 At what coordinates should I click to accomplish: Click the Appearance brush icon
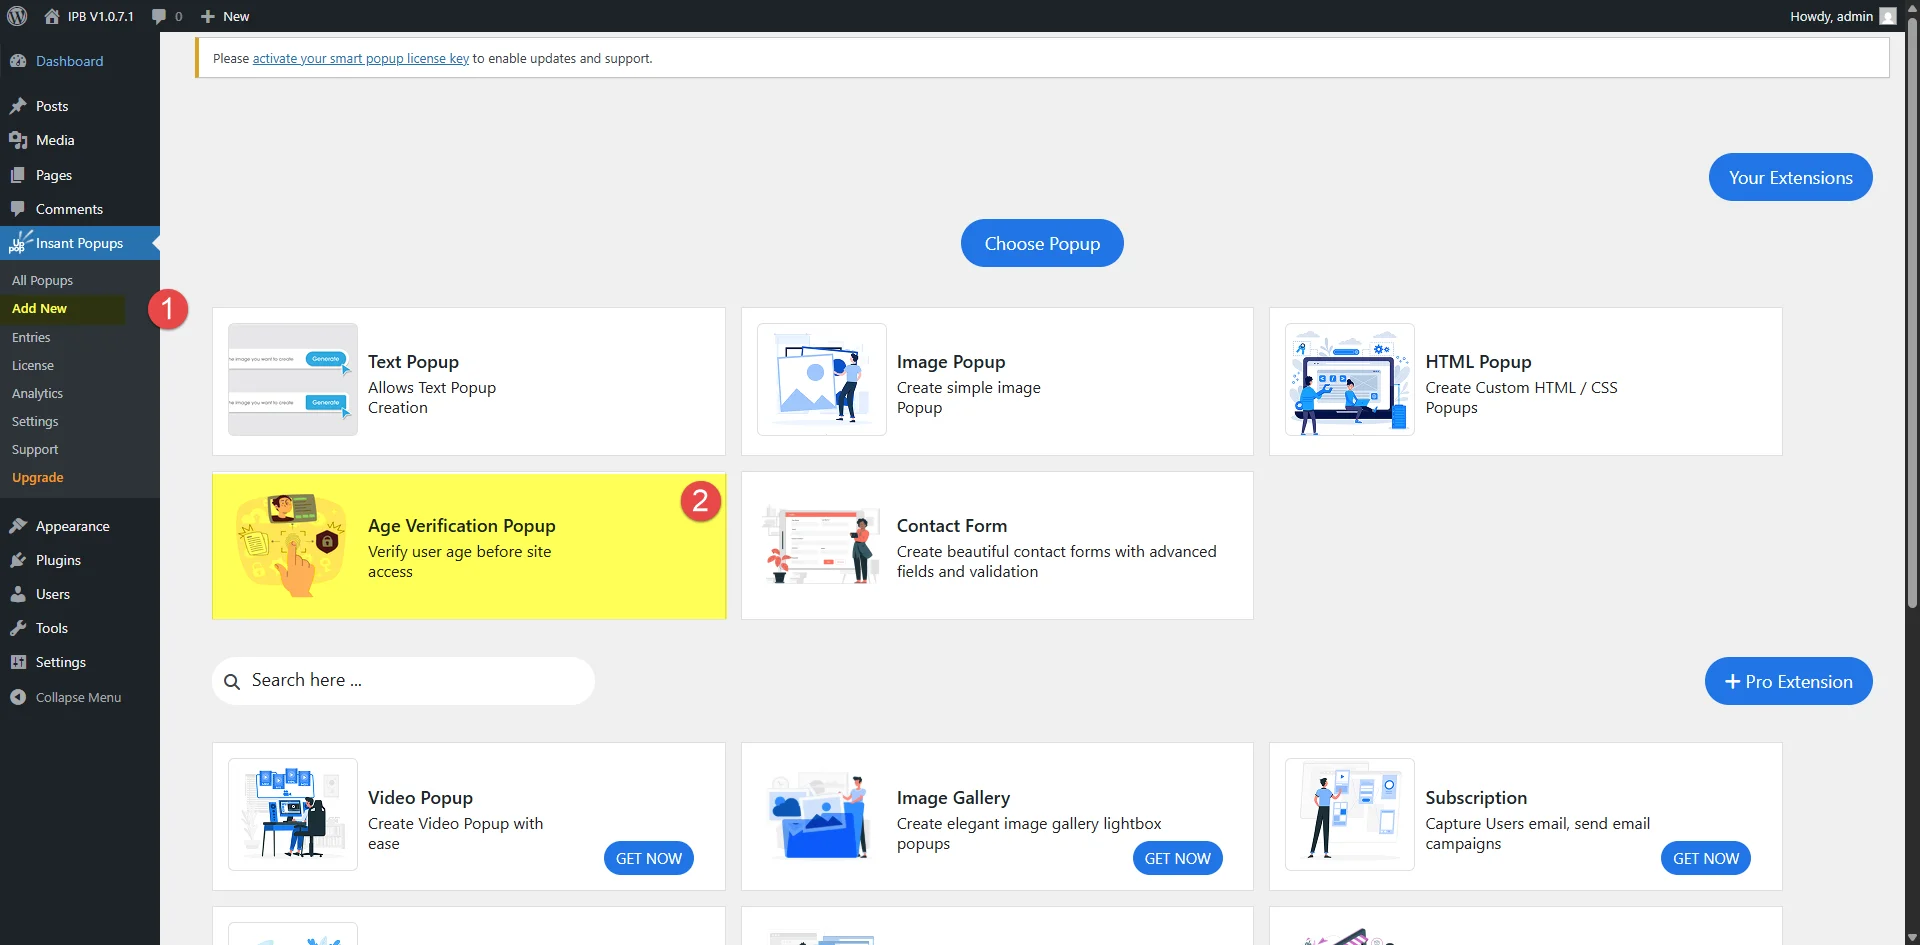(x=18, y=526)
